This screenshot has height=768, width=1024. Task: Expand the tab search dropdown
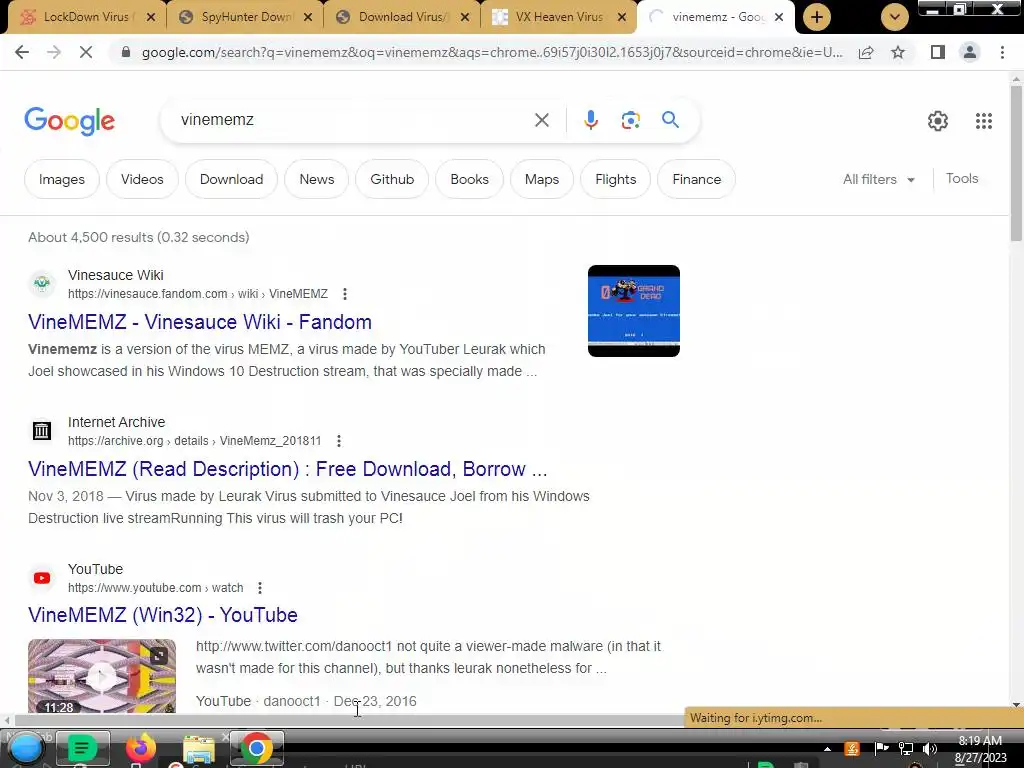pos(895,17)
